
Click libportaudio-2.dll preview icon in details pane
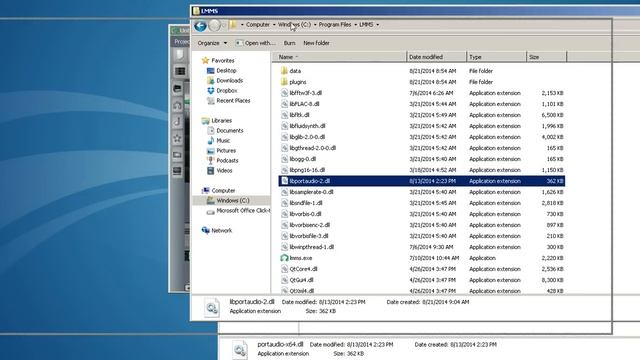(212, 308)
